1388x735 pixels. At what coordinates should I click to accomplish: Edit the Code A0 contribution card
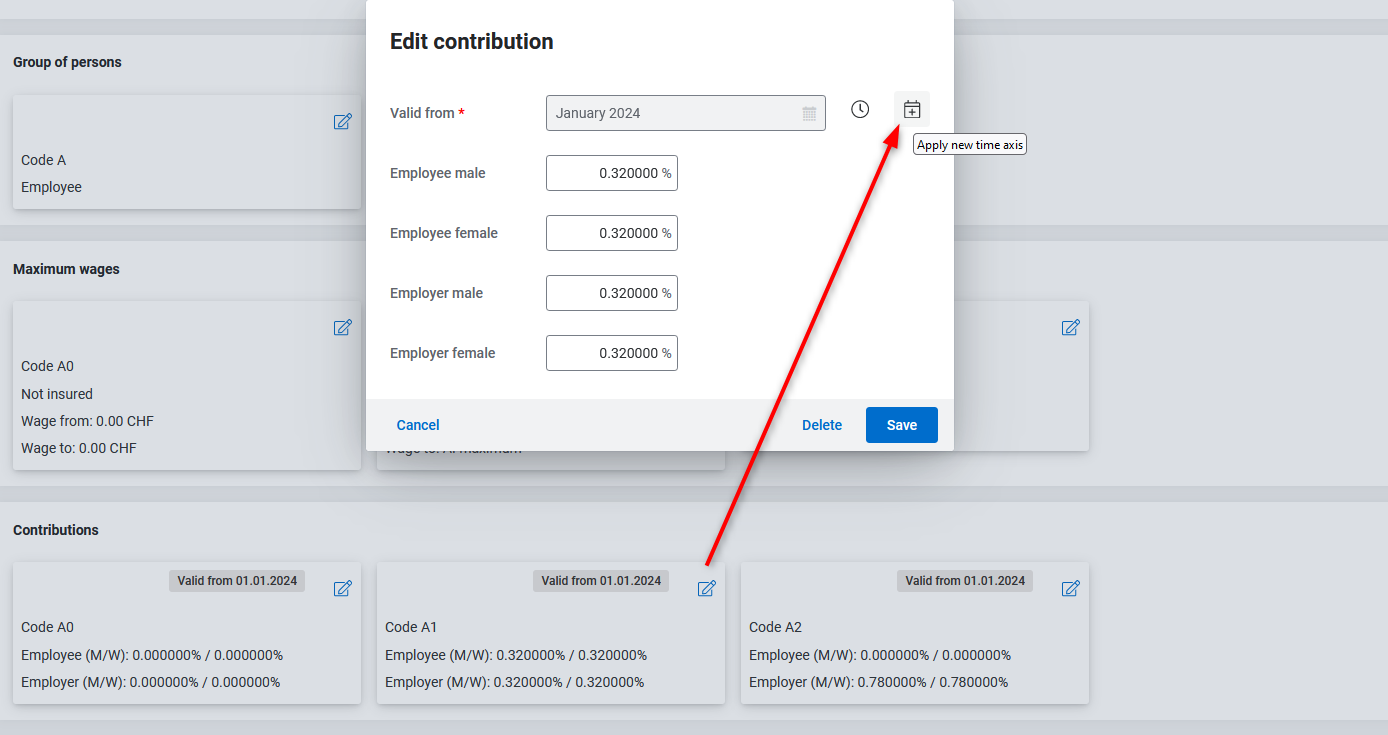click(343, 588)
